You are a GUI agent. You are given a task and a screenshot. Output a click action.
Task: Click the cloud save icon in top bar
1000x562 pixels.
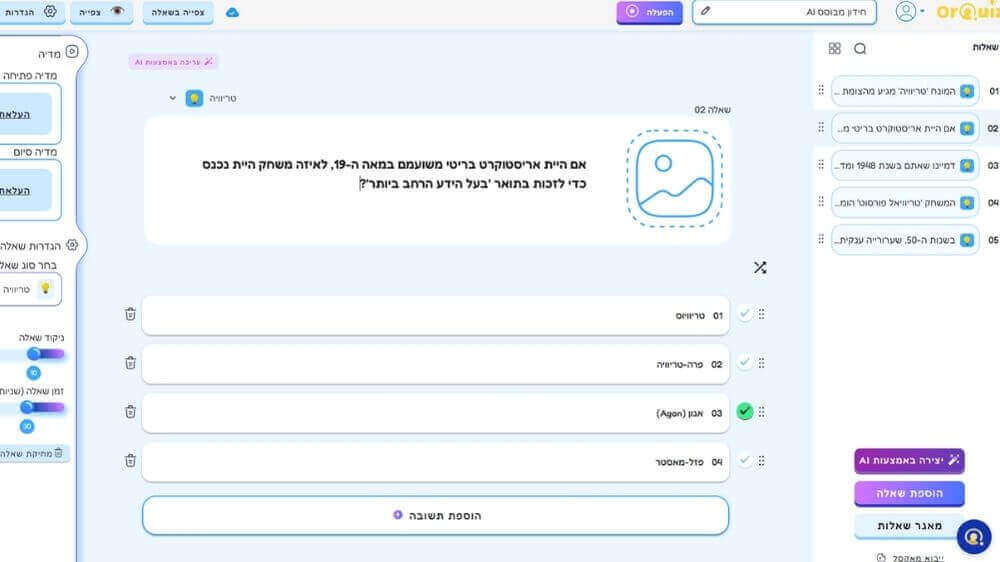point(233,12)
